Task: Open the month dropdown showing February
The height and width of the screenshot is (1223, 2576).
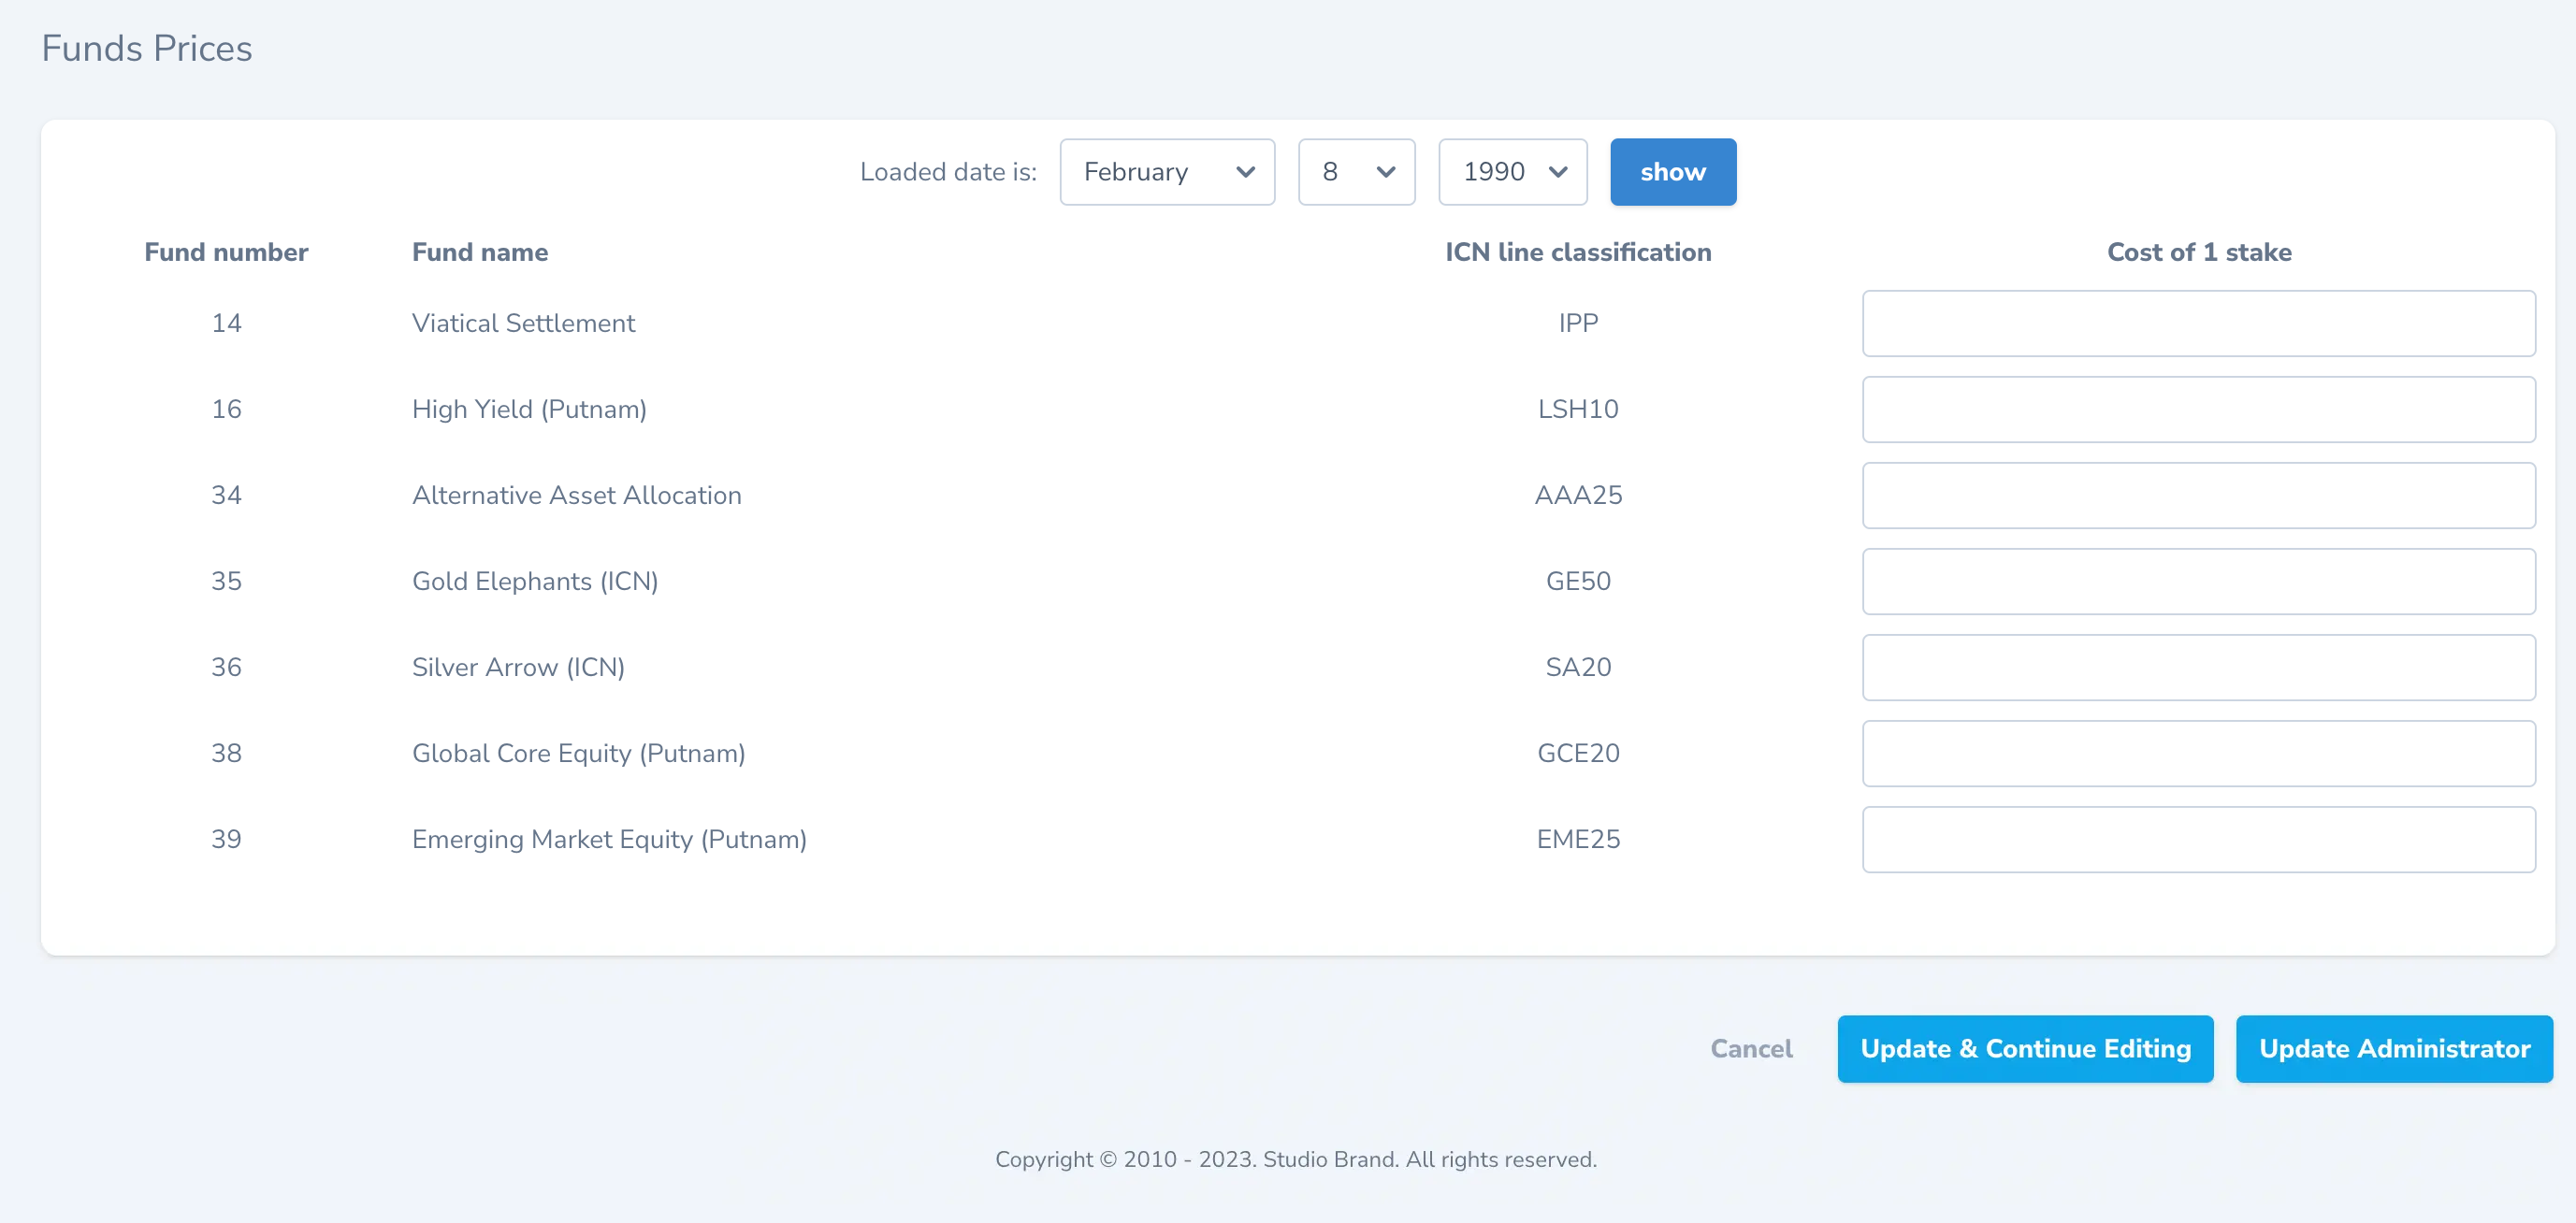Action: tap(1167, 171)
